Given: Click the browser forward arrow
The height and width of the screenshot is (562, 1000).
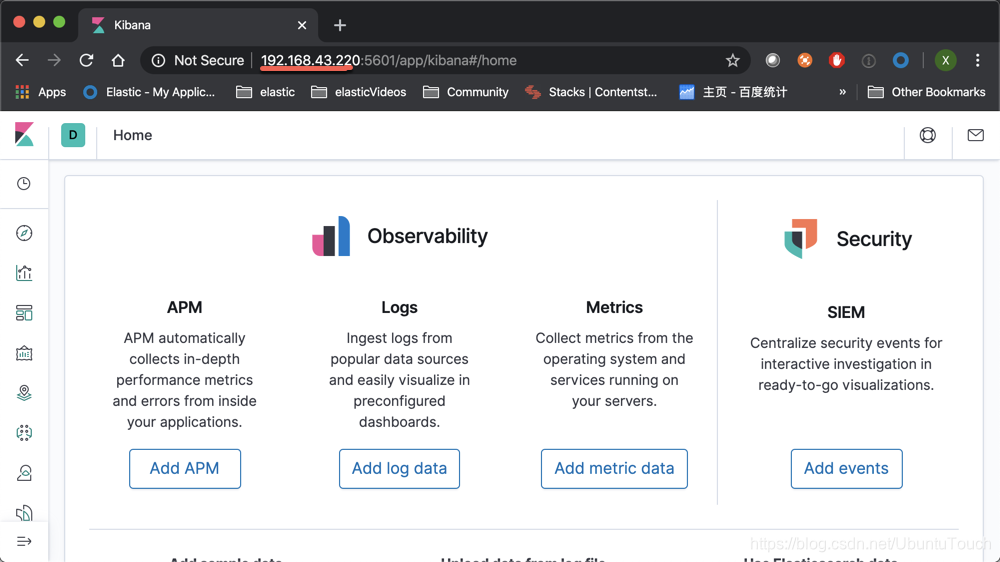Looking at the screenshot, I should [x=54, y=61].
